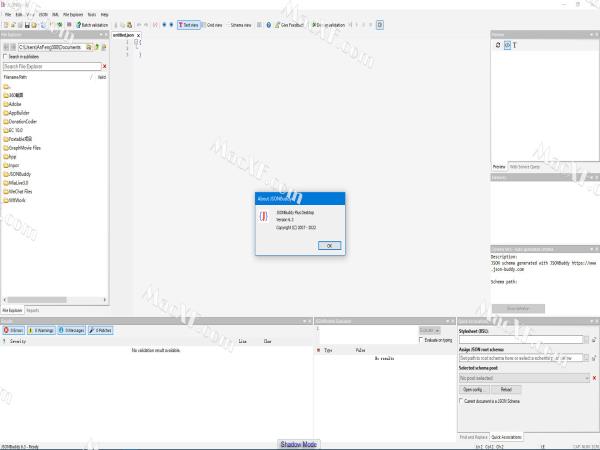Click the document validation toolbar button

(x=328, y=25)
